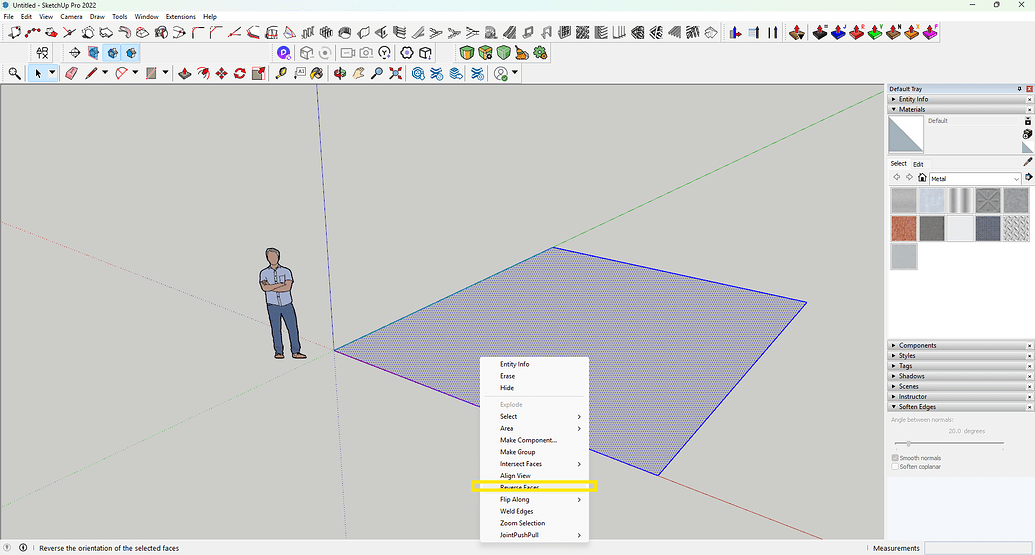Viewport: 1035px width, 555px height.
Task: Choose the Rotate tool
Action: click(240, 73)
